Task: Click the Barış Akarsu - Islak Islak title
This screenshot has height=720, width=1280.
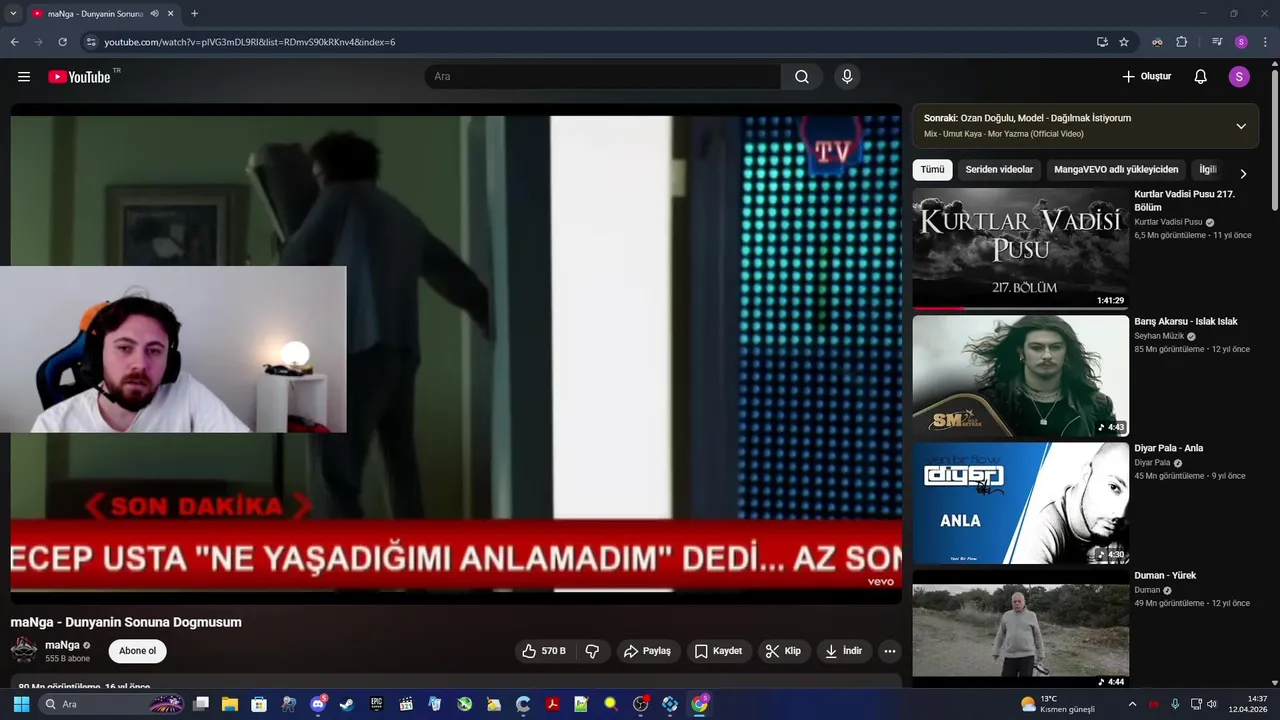Action: pos(1185,321)
